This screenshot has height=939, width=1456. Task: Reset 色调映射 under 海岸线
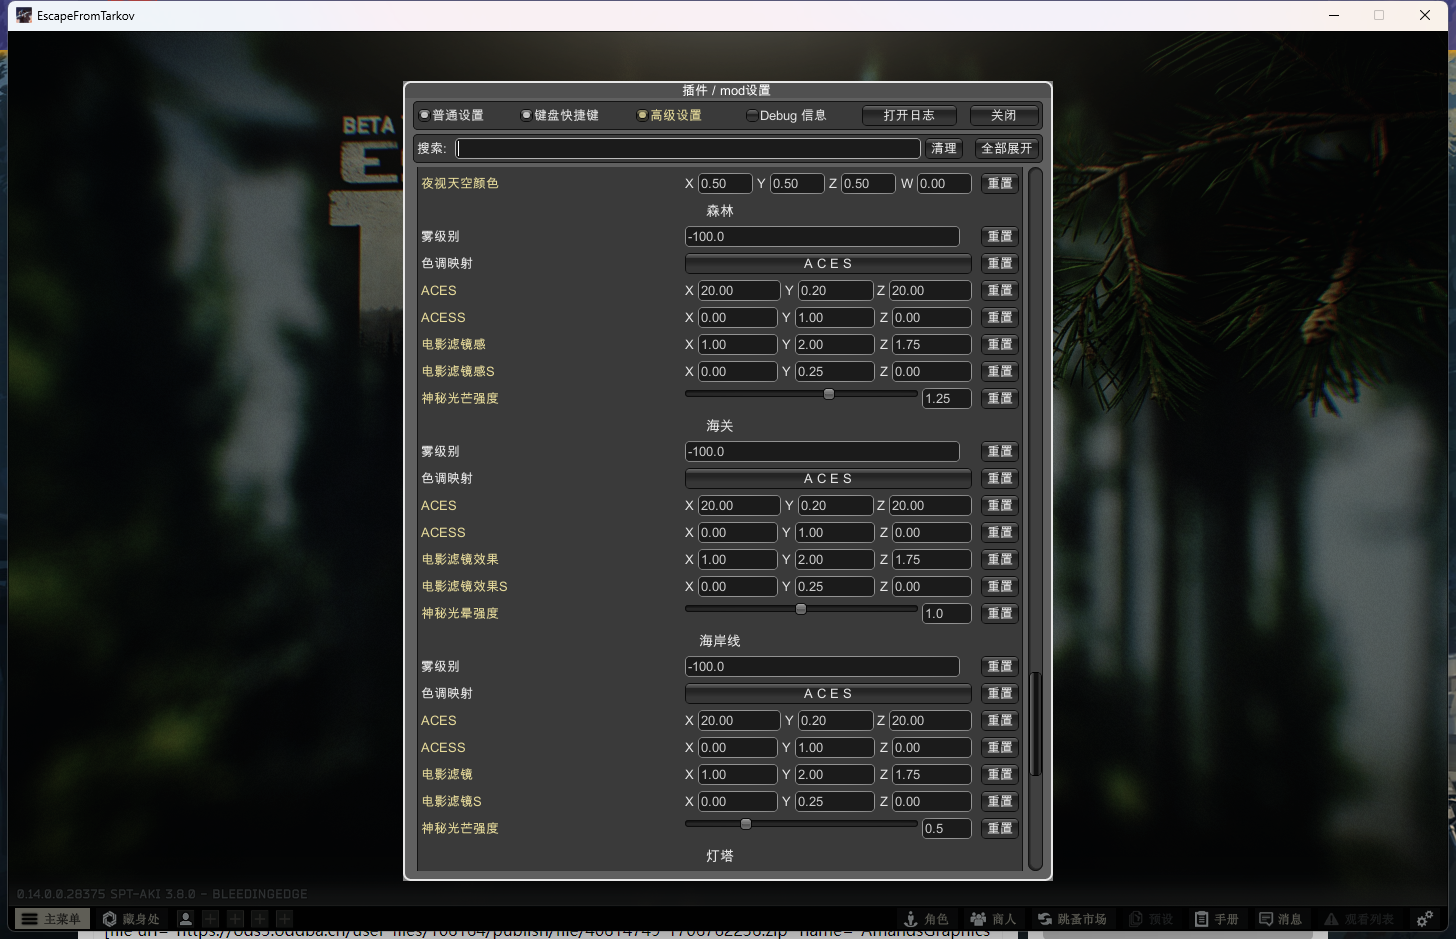pyautogui.click(x=1000, y=693)
